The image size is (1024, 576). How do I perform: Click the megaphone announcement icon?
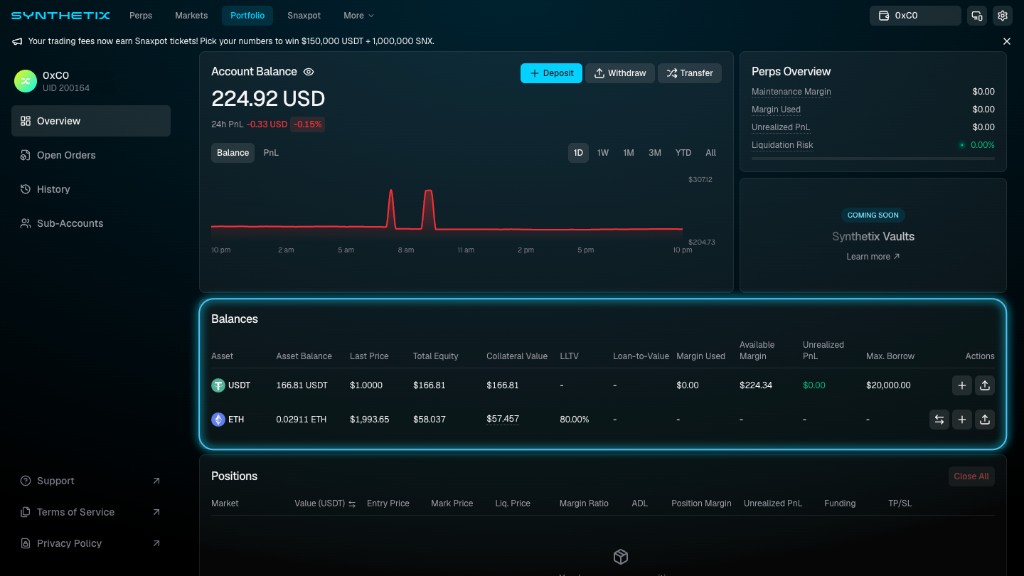point(17,41)
